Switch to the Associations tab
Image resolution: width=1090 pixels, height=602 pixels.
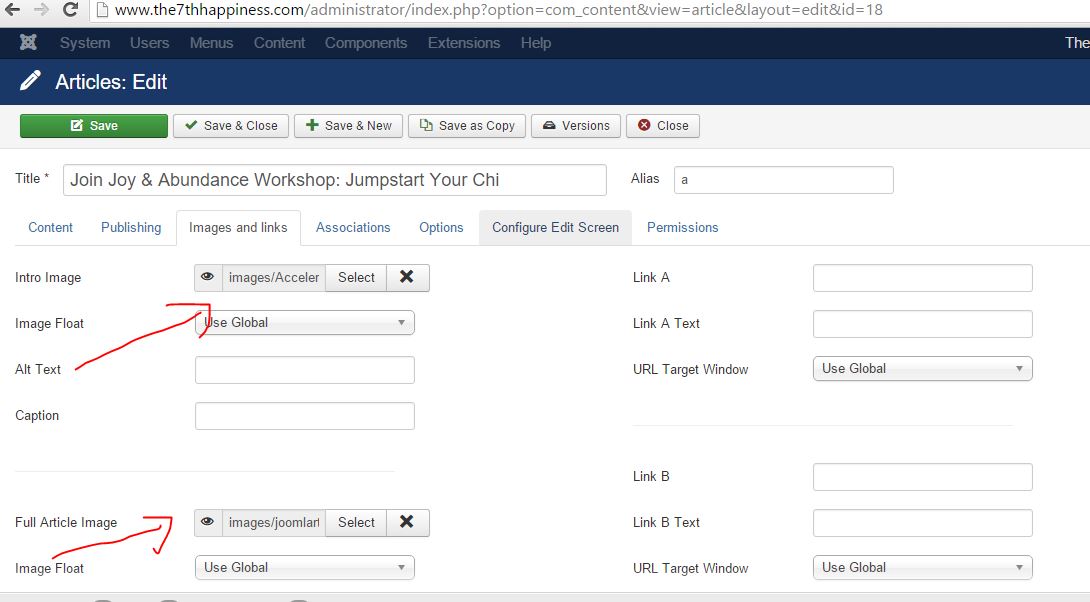click(353, 227)
